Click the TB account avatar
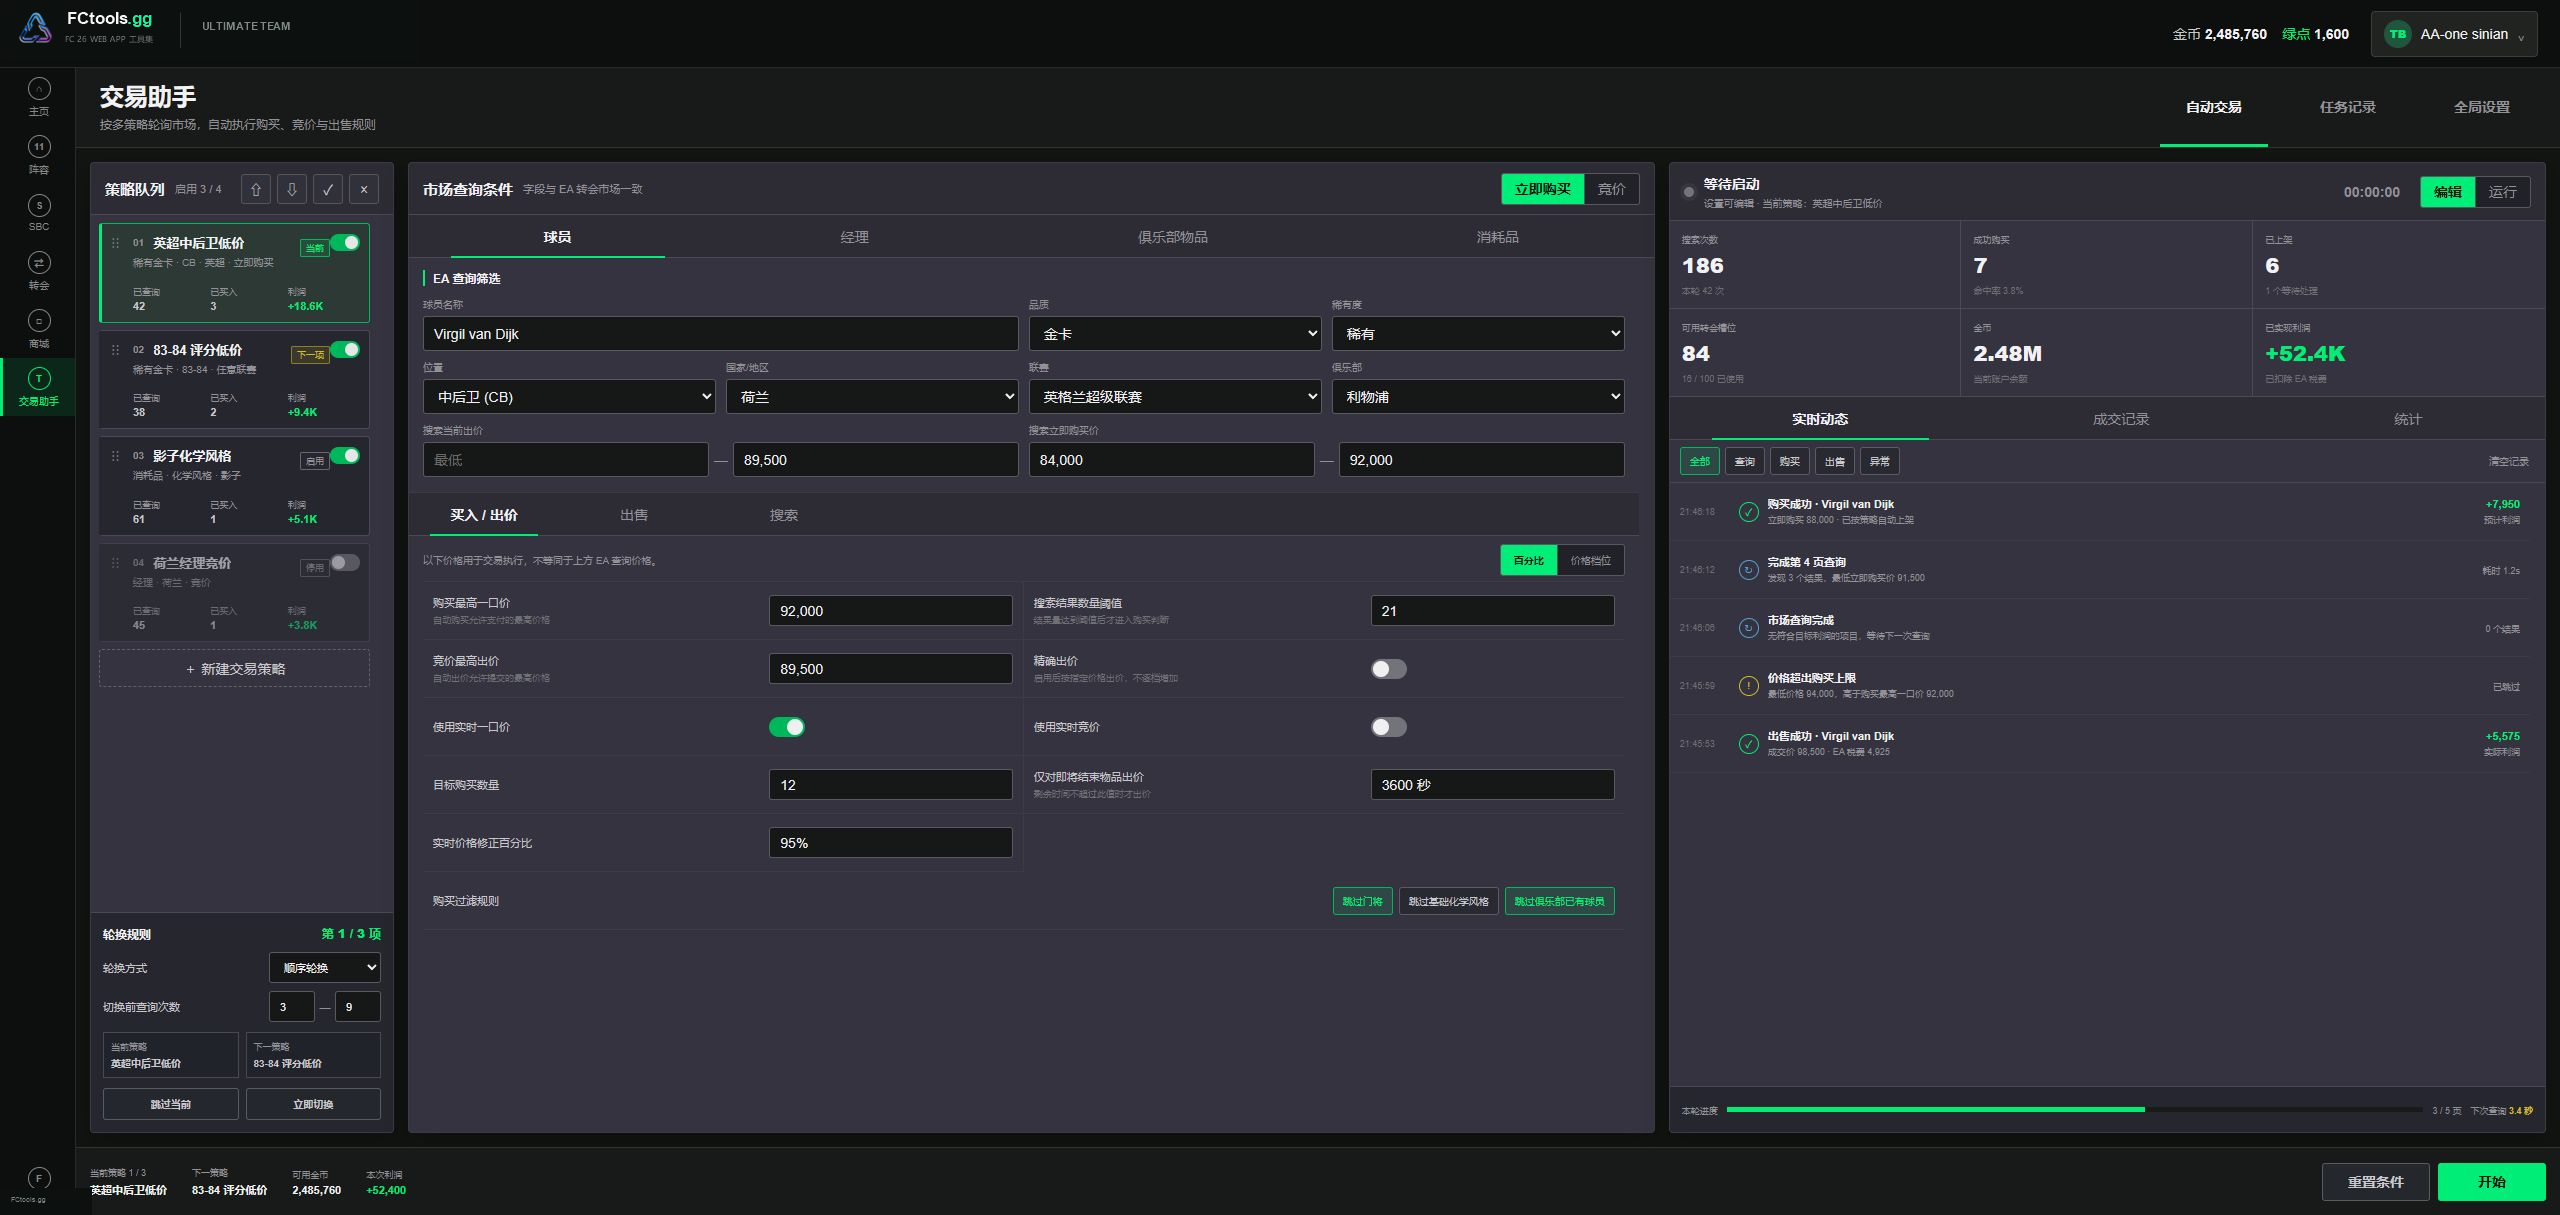Screen dimensions: 2560x1215 point(2397,34)
